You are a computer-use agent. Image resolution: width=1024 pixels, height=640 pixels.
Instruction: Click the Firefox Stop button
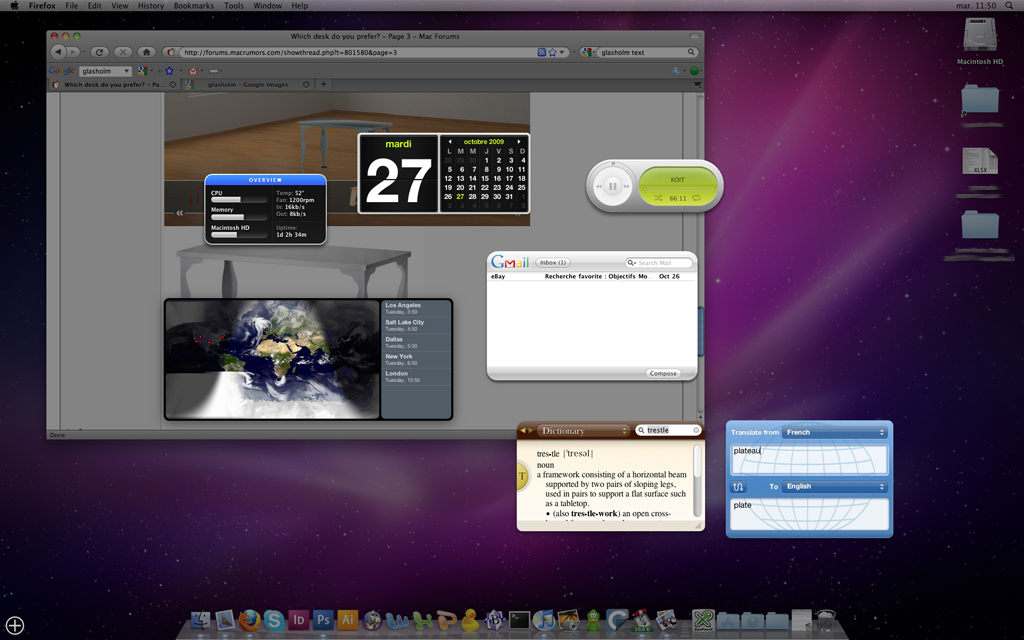tap(123, 52)
